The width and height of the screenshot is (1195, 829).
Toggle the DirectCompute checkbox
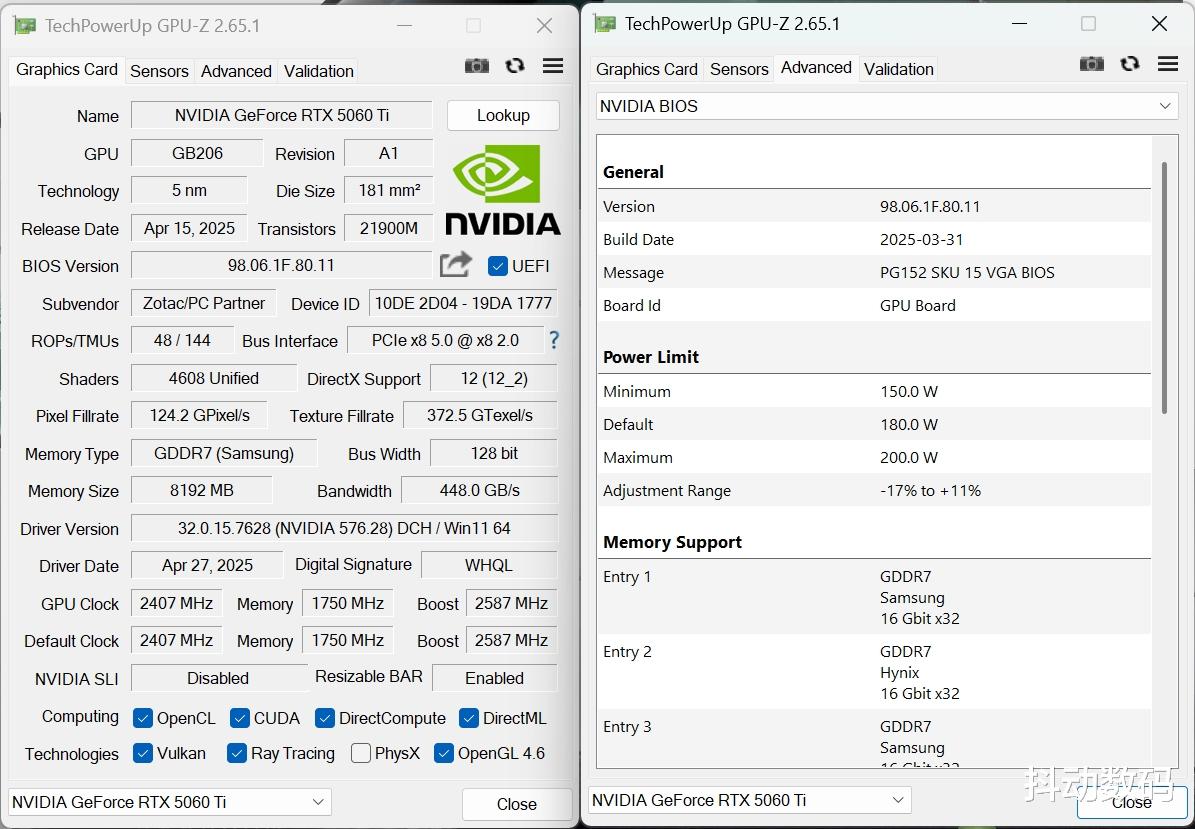325,718
